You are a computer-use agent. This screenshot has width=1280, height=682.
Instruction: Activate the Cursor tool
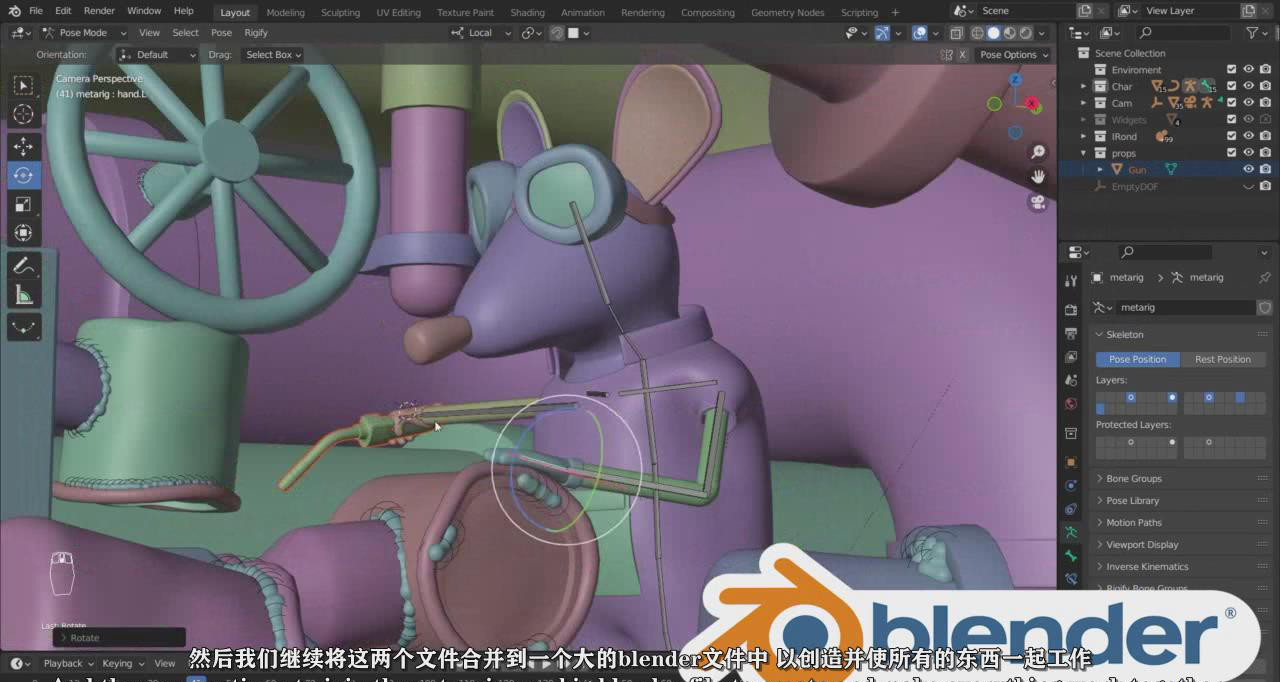[x=24, y=115]
